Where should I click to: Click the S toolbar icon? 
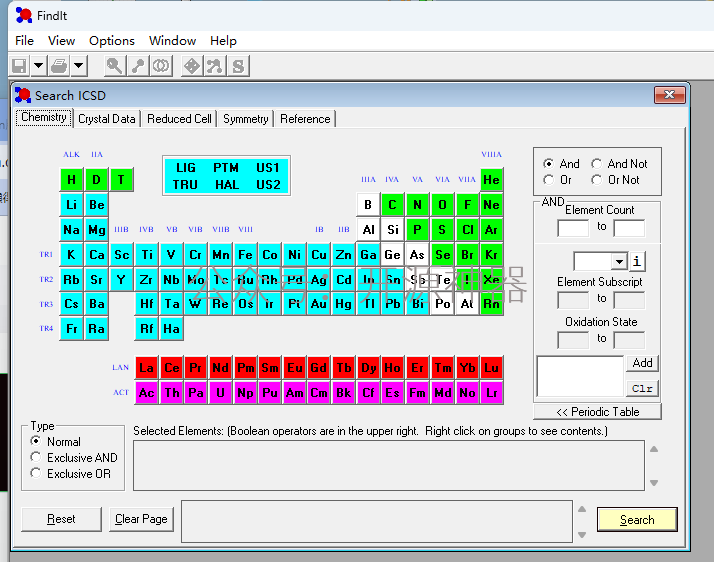click(x=238, y=66)
